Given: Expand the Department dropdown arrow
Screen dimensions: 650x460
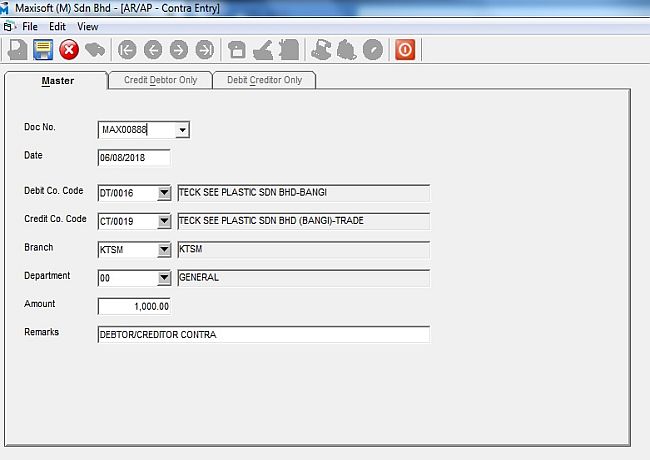Looking at the screenshot, I should [x=164, y=278].
